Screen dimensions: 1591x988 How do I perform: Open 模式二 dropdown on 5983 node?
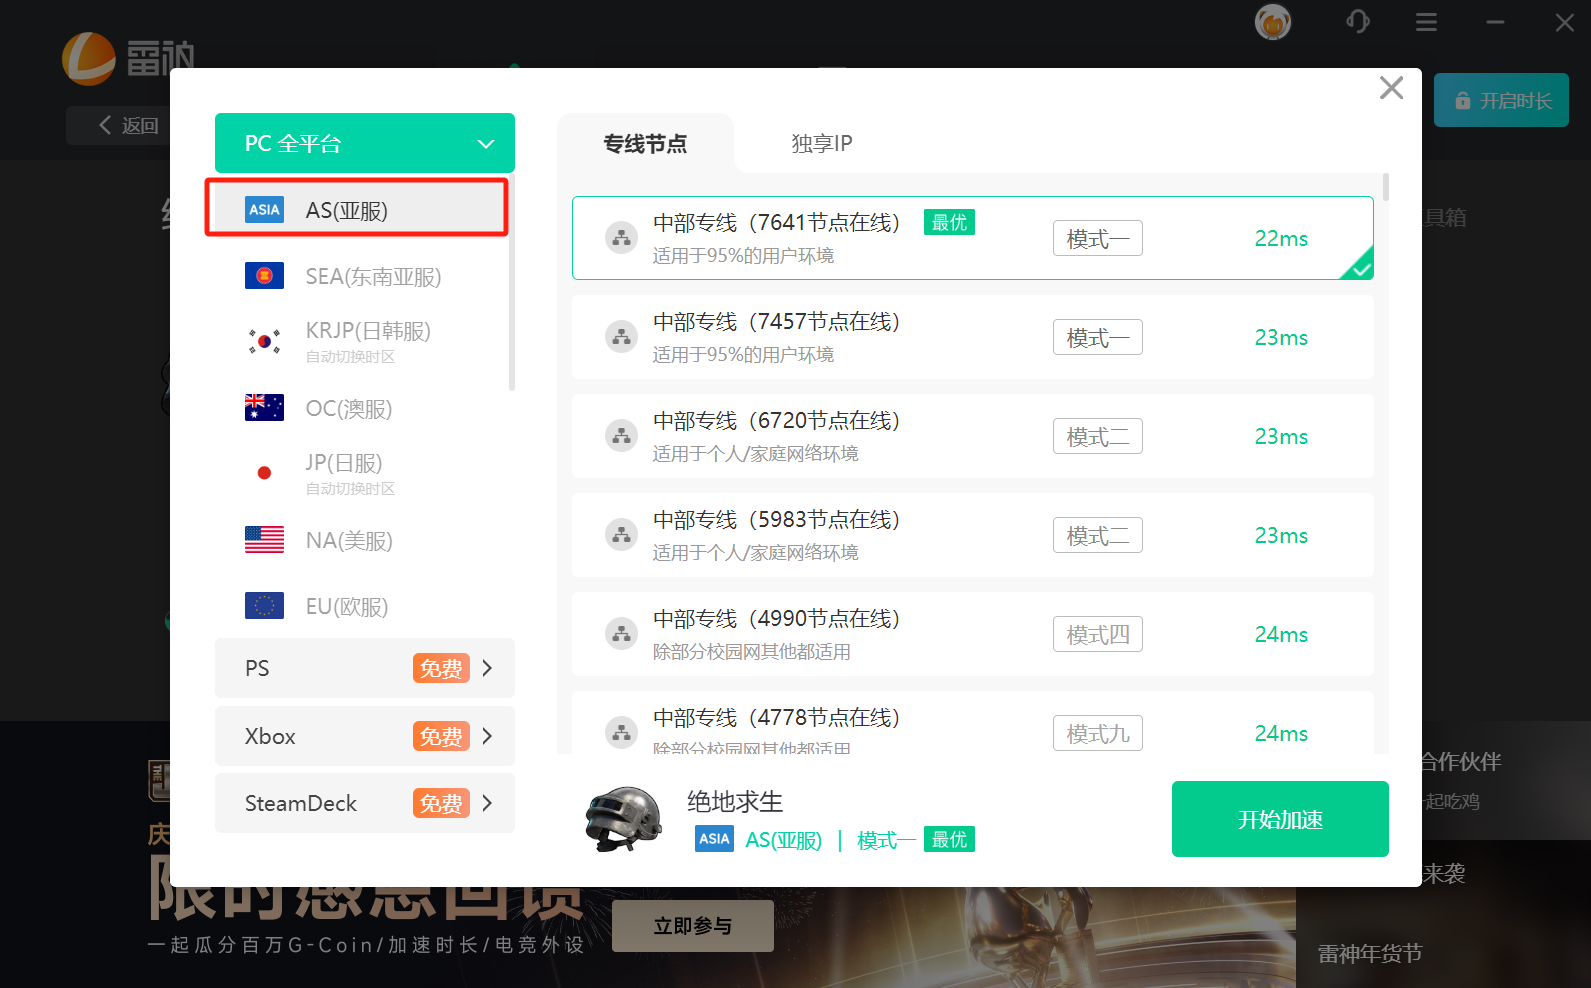1098,535
